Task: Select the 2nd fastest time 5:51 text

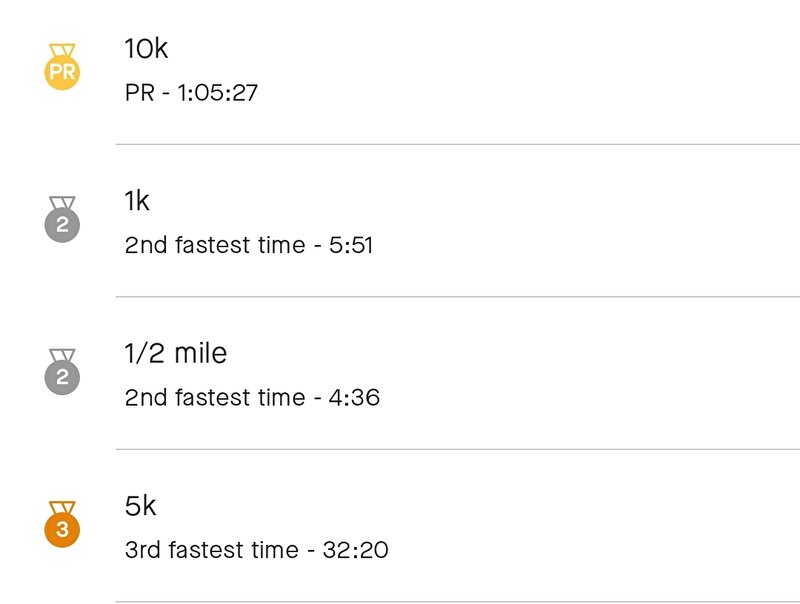Action: tap(249, 245)
